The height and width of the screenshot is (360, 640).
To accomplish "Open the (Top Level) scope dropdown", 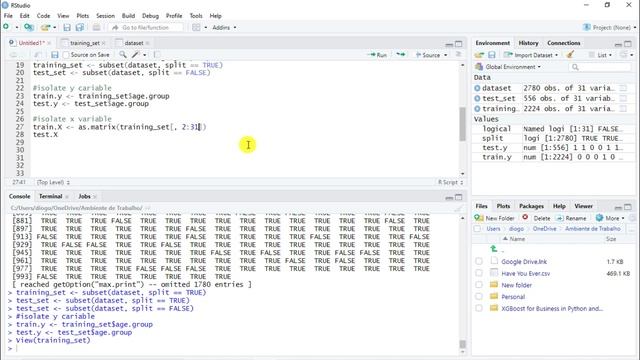I will tap(53, 182).
